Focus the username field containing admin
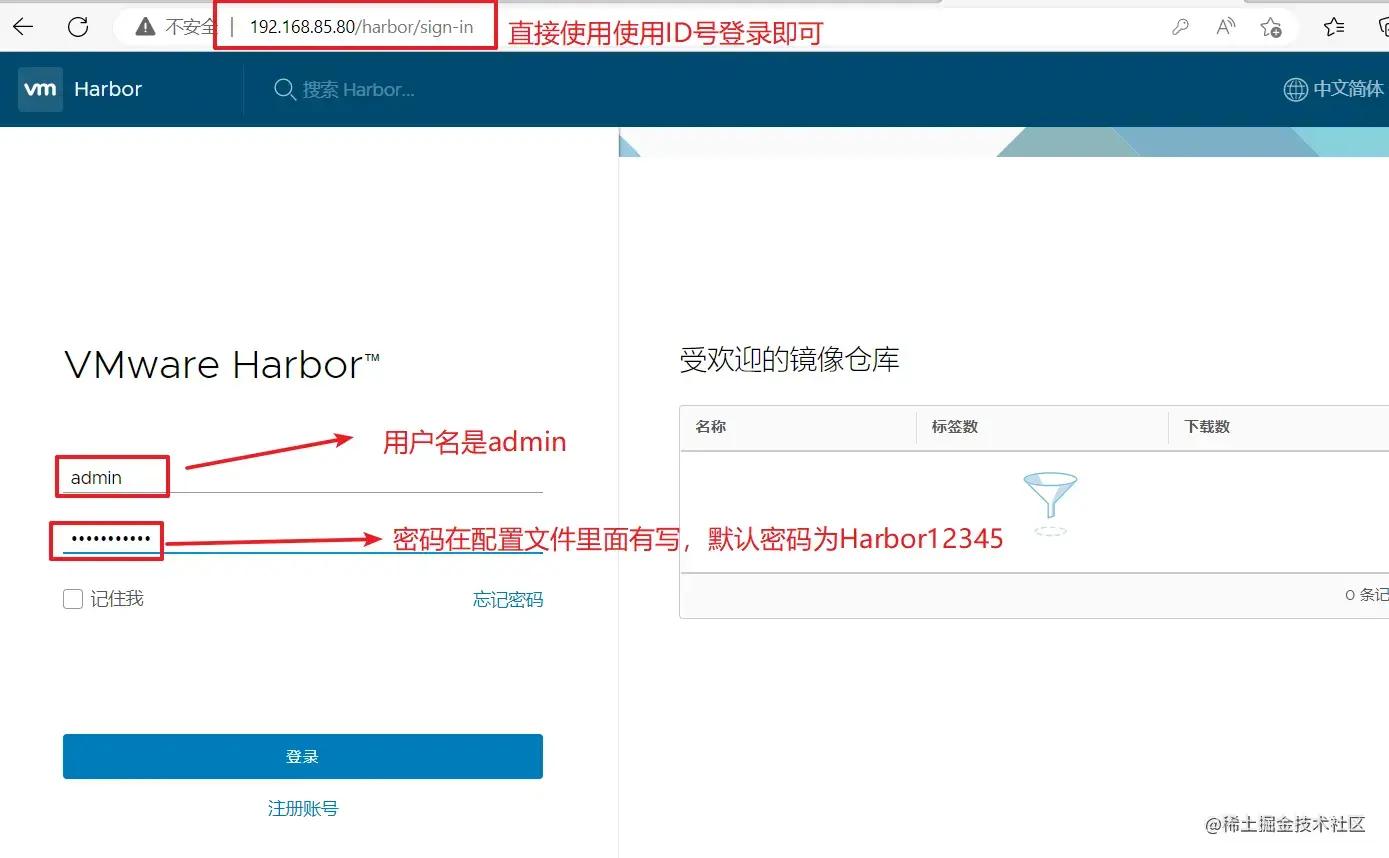 [303, 477]
